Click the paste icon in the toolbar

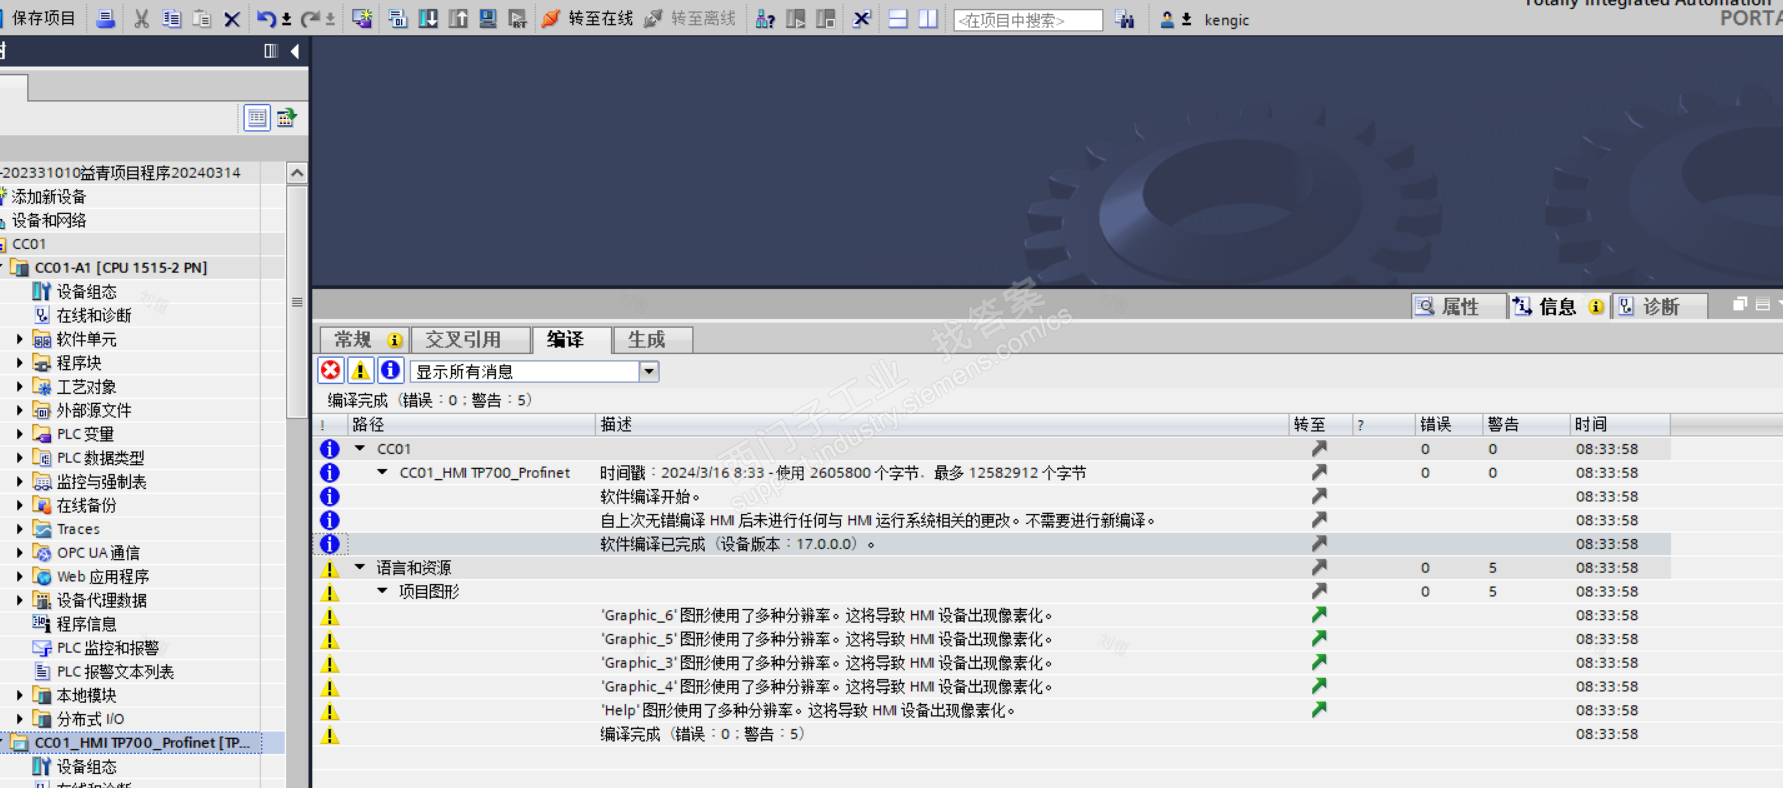click(202, 19)
